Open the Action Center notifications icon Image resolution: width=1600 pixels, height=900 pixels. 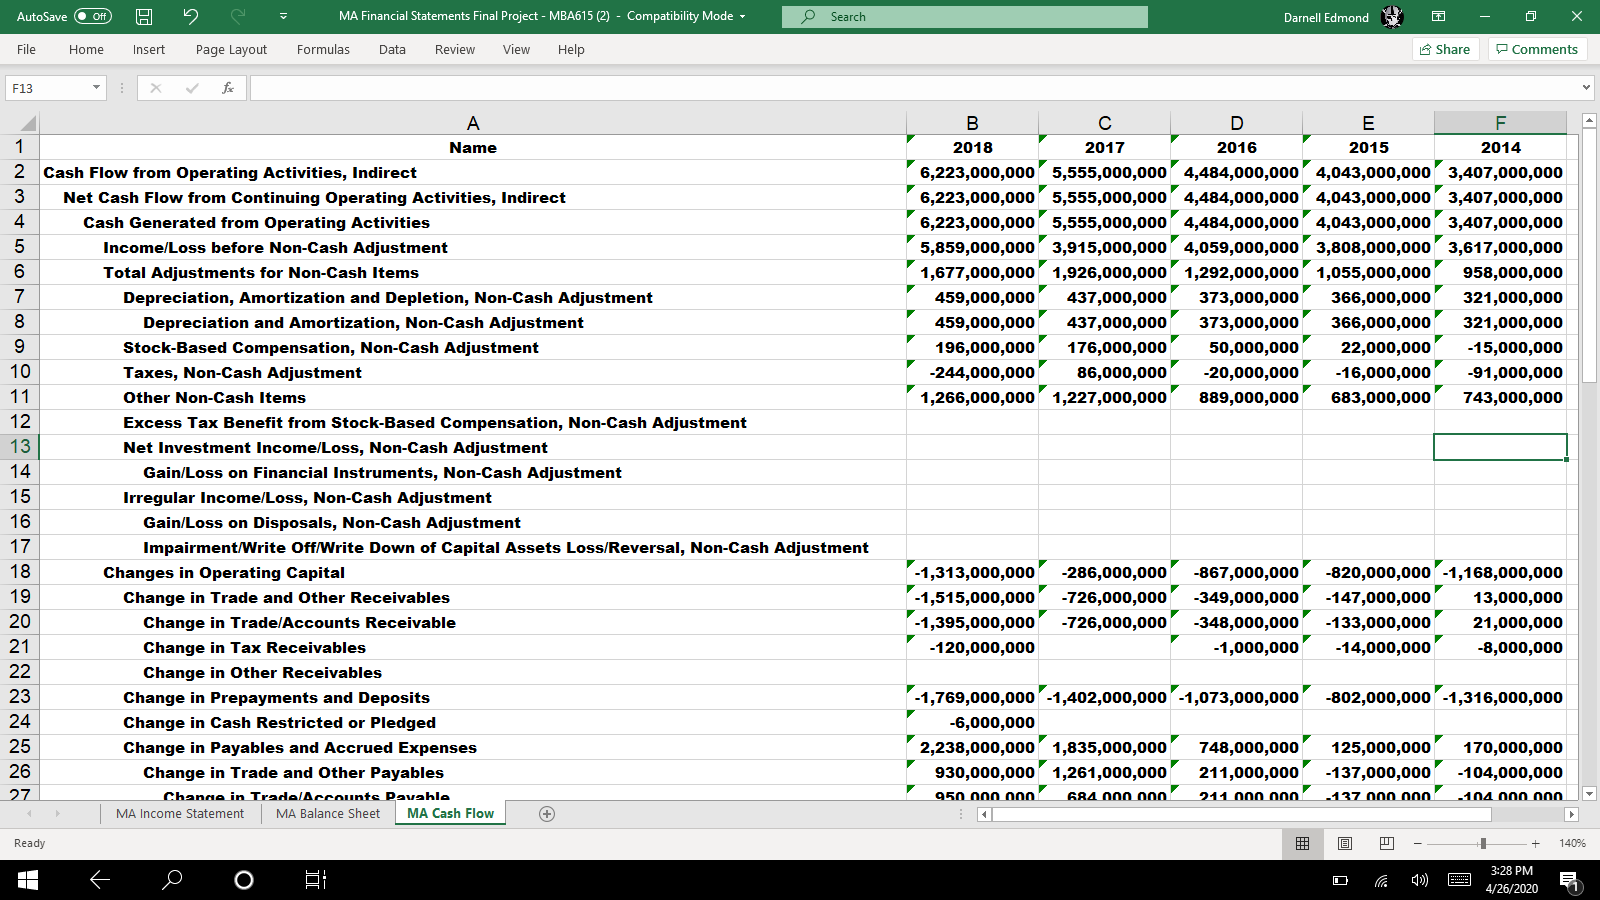[x=1569, y=881]
